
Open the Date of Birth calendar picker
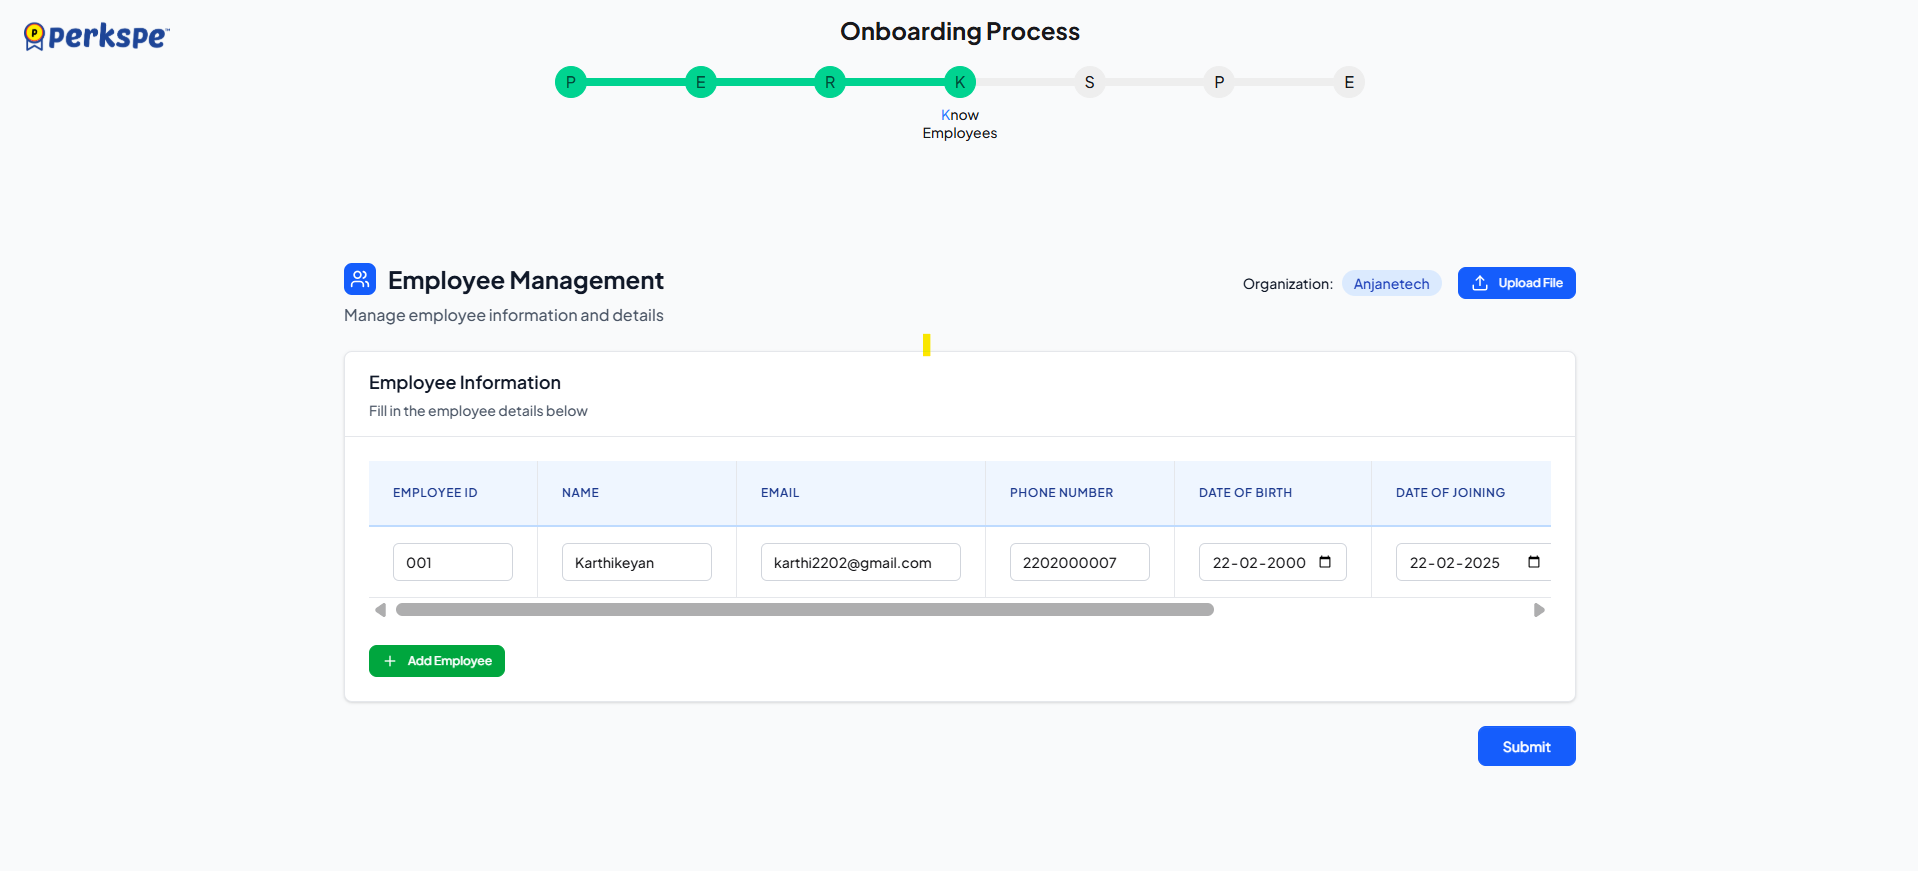[1325, 562]
